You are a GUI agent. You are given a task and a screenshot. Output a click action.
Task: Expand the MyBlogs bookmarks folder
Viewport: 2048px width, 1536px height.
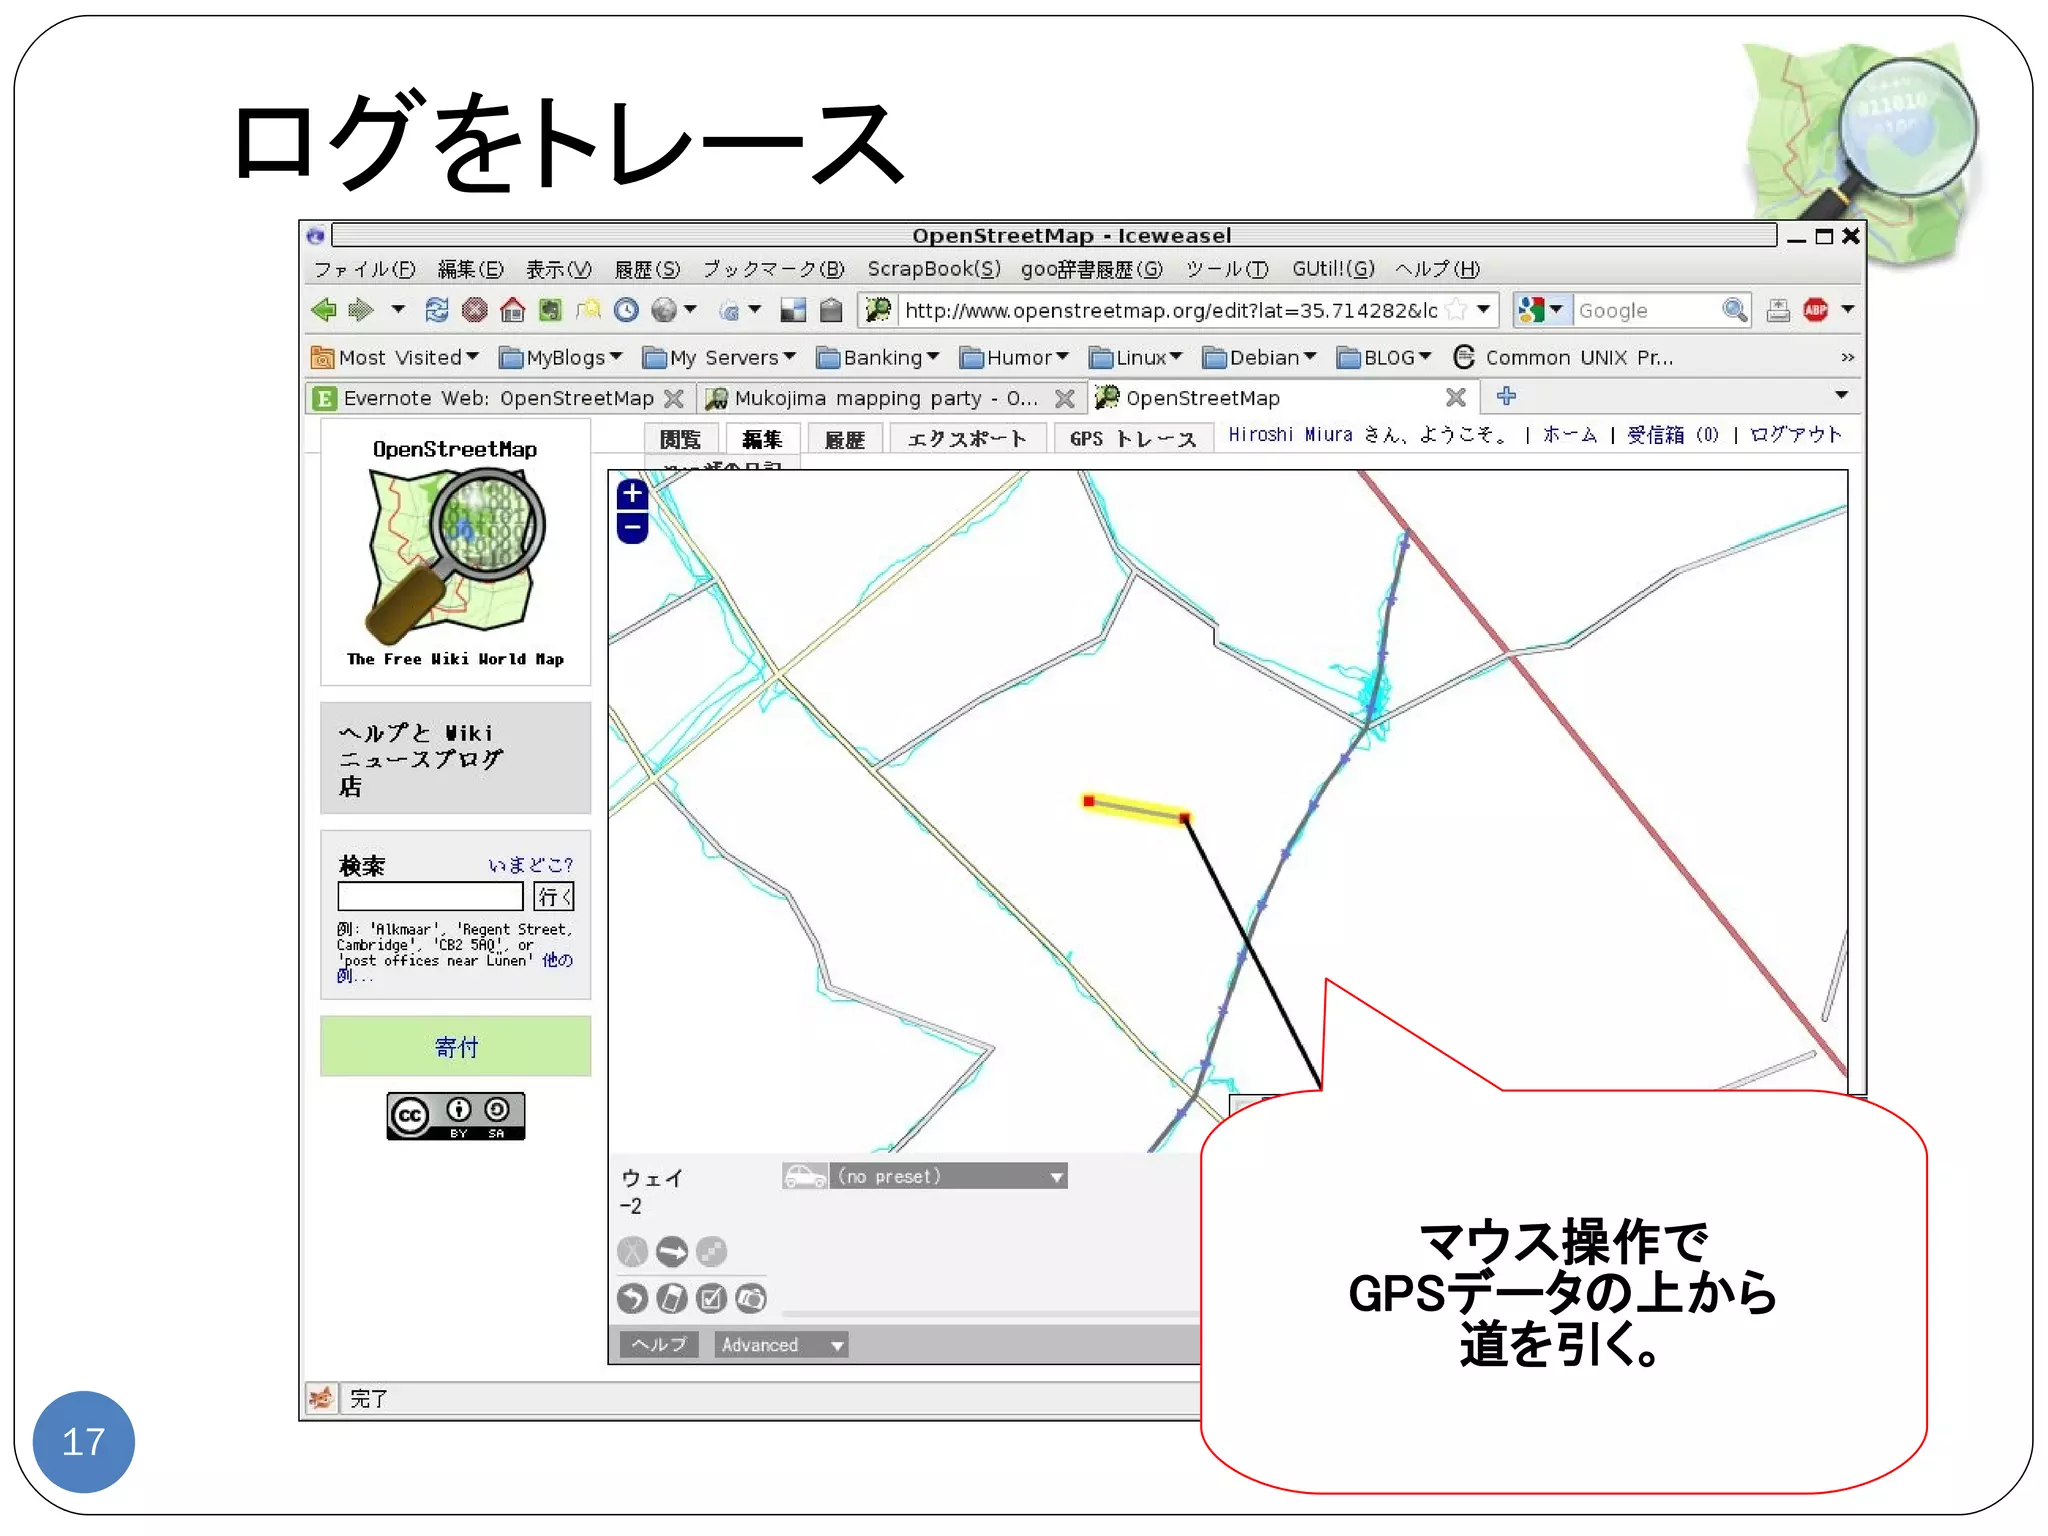(561, 357)
